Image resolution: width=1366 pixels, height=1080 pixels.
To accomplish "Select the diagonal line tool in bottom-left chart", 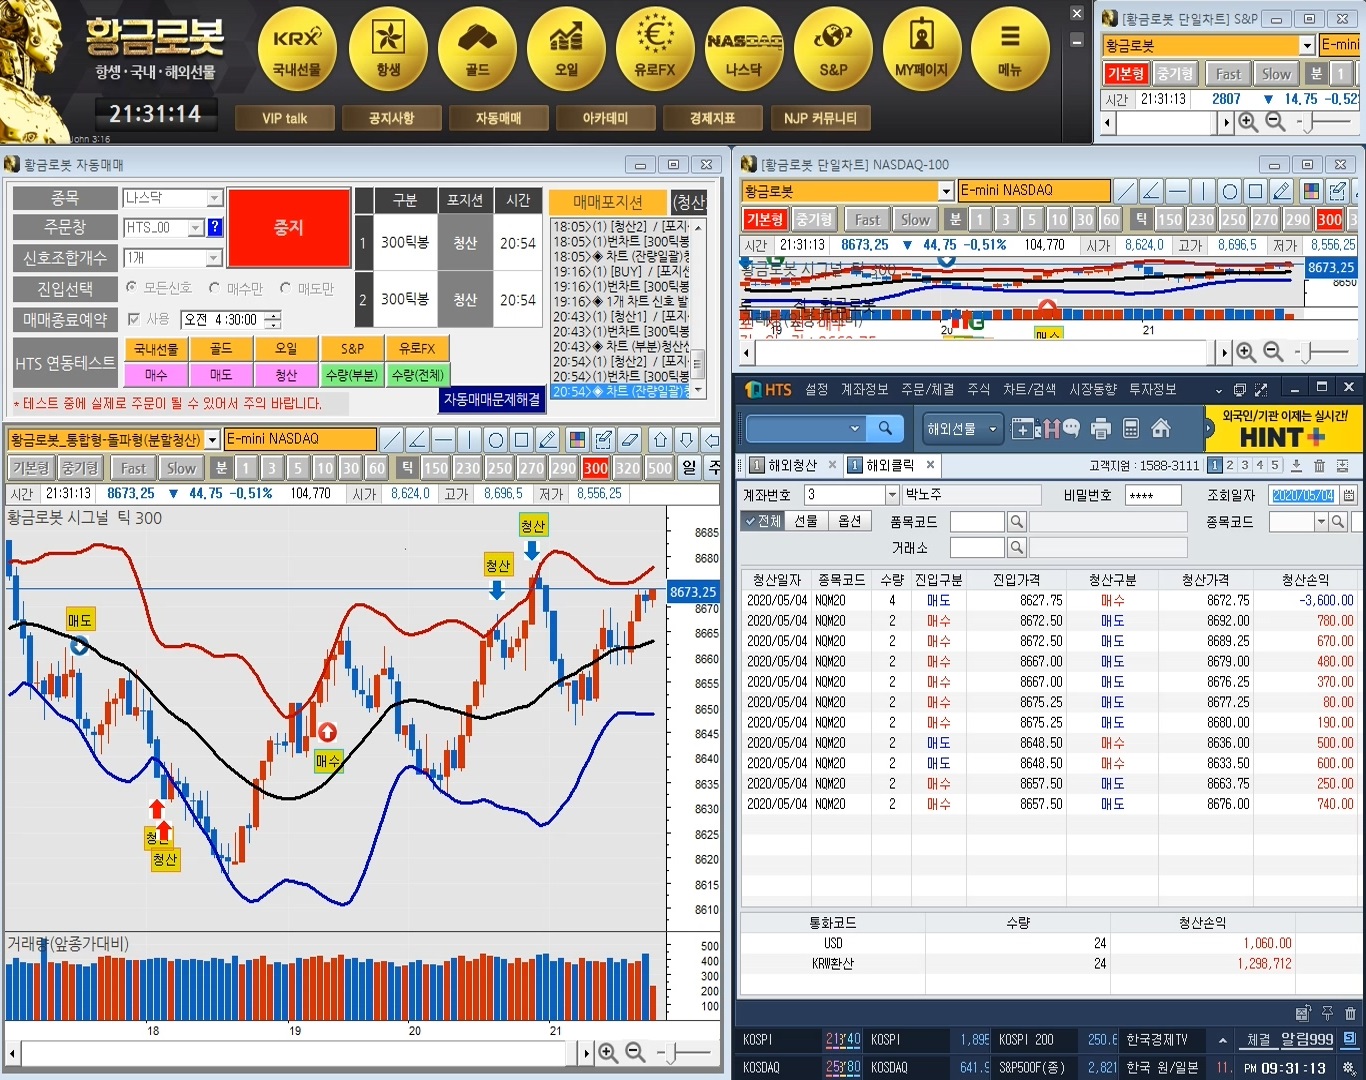I will 392,439.
